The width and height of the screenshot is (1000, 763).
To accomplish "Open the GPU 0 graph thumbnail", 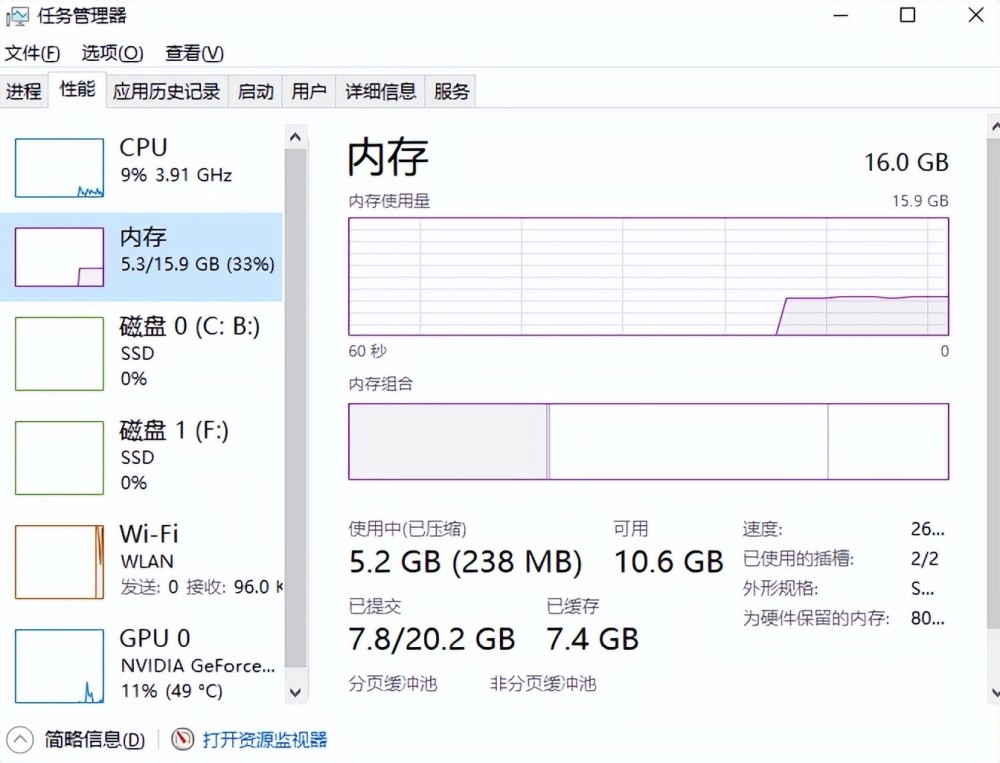I will click(x=59, y=666).
